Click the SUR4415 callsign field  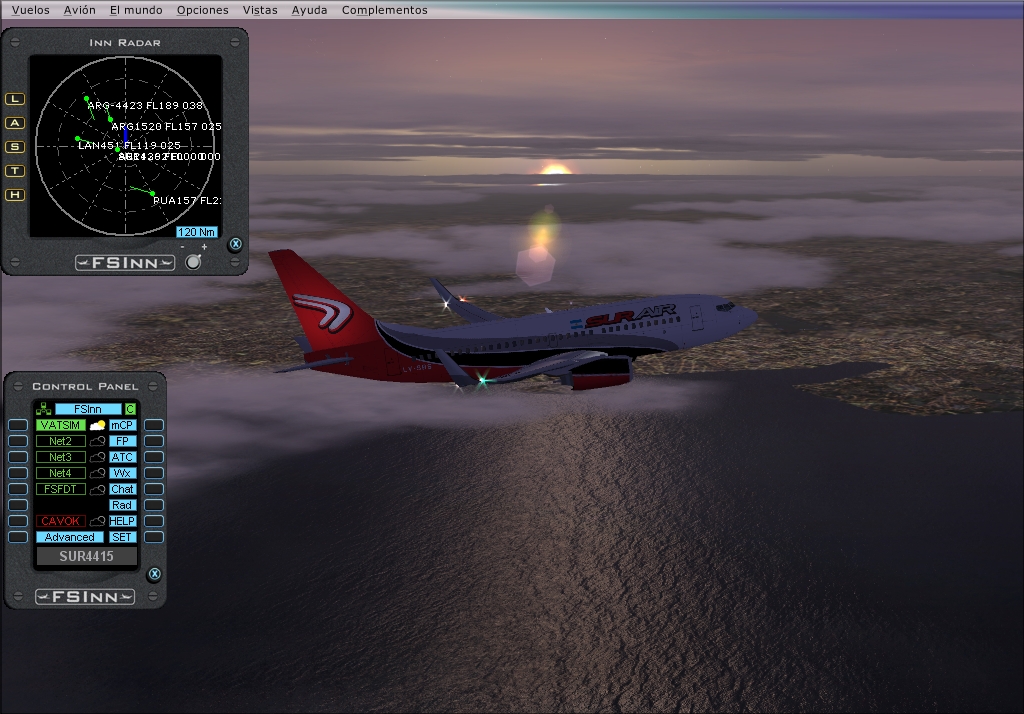(86, 556)
